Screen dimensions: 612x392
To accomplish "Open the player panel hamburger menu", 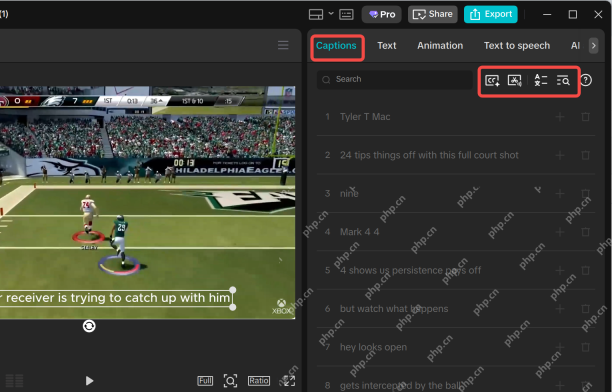I will point(283,45).
